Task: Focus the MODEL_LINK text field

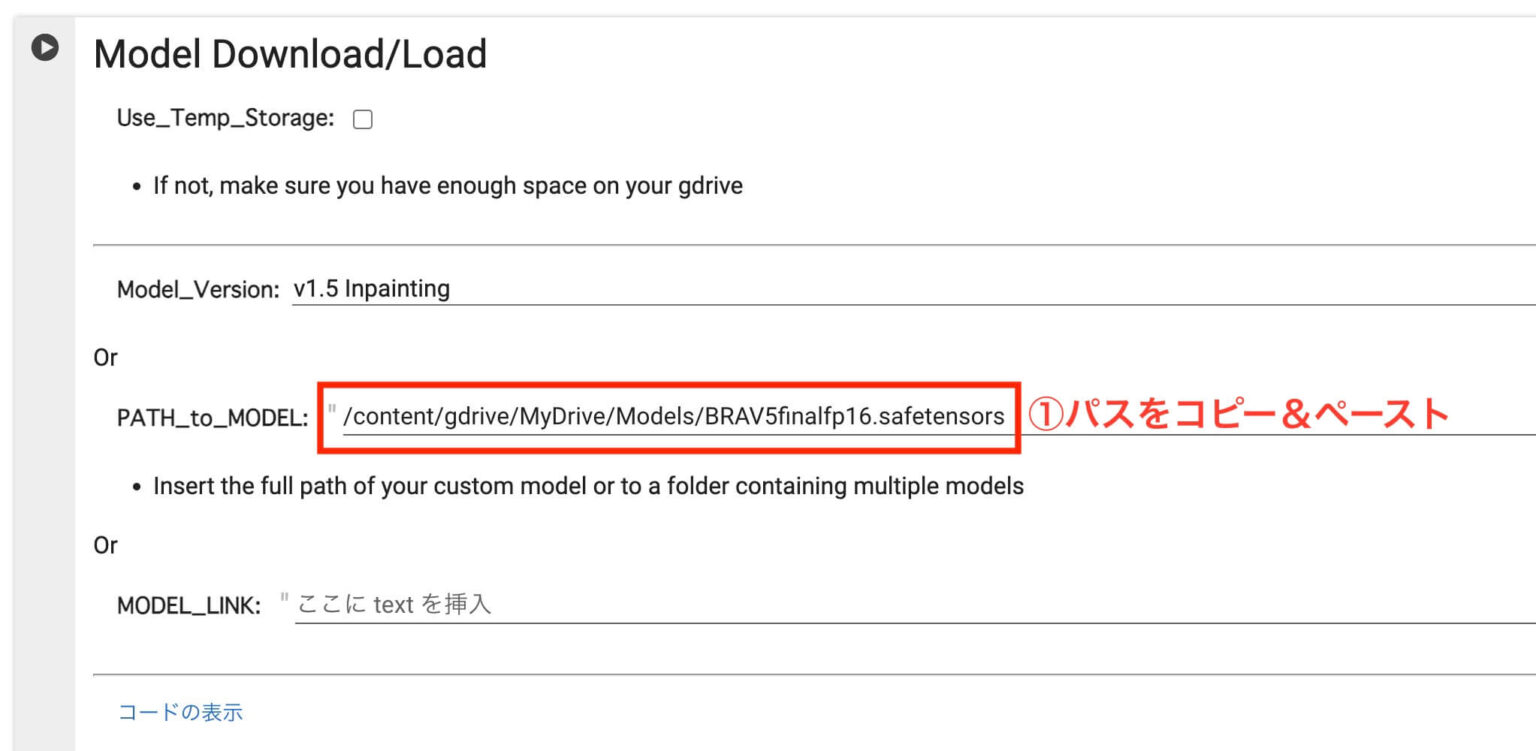Action: (x=900, y=605)
